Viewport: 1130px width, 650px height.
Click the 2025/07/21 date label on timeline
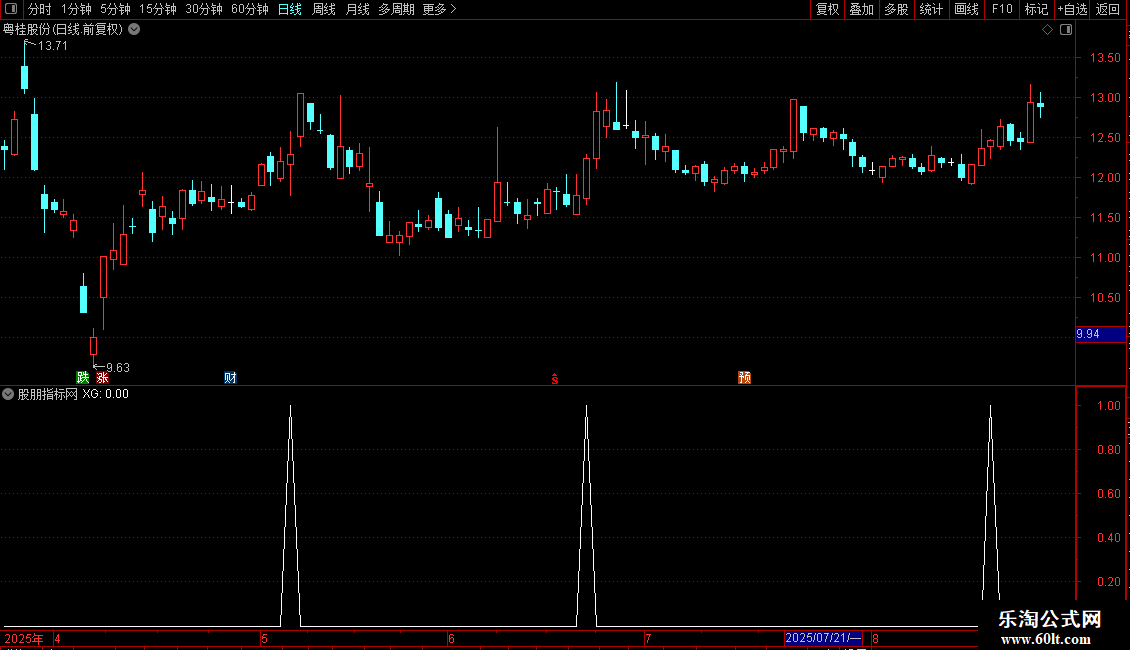coord(823,638)
